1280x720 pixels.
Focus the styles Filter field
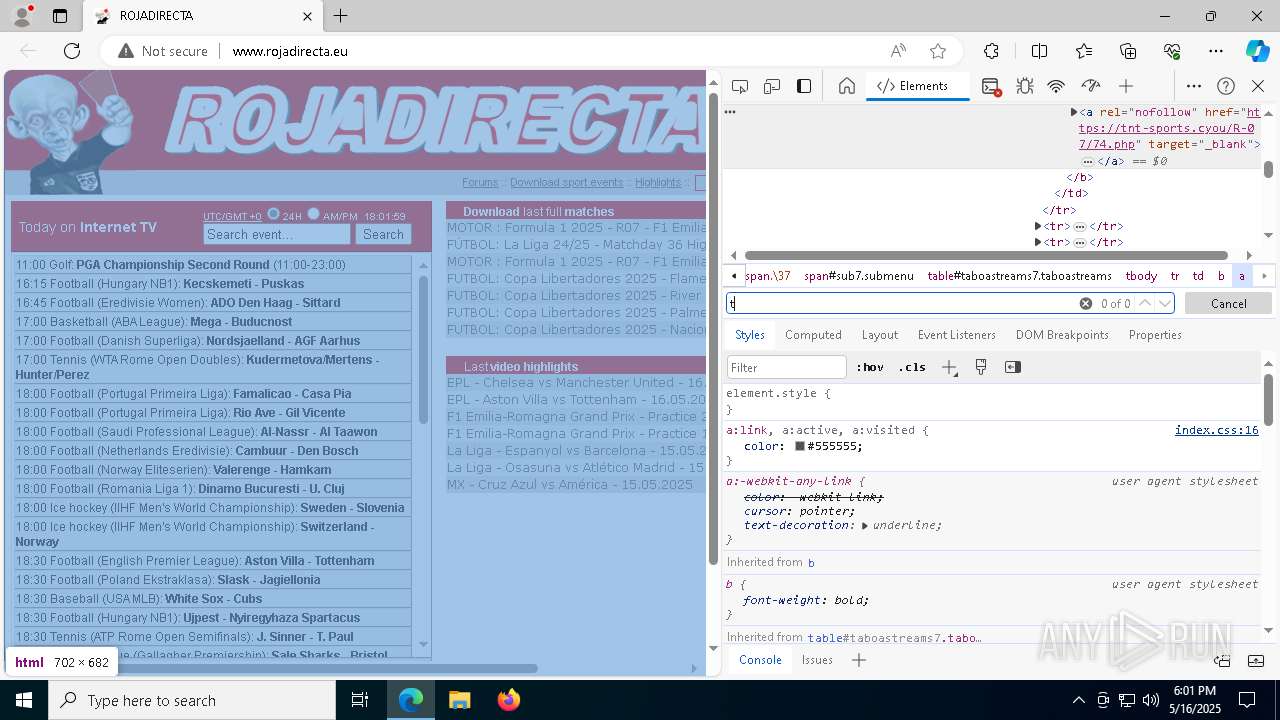(787, 367)
